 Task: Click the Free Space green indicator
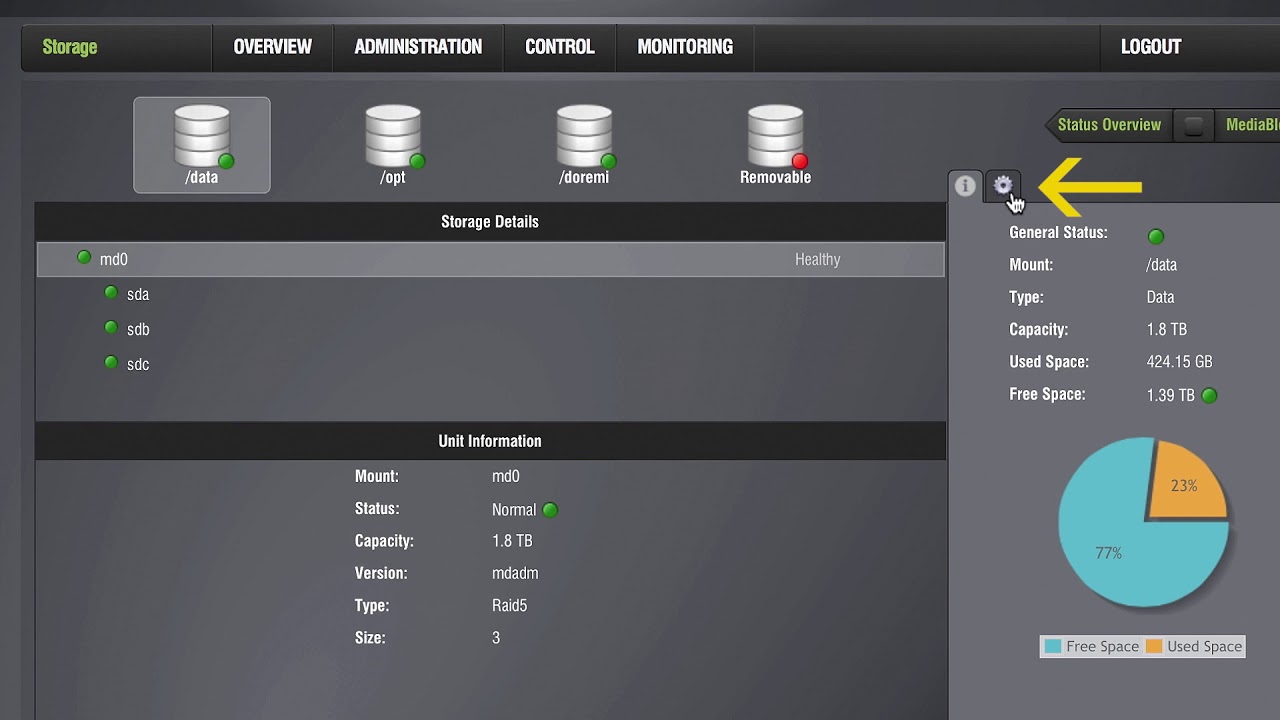(1210, 395)
